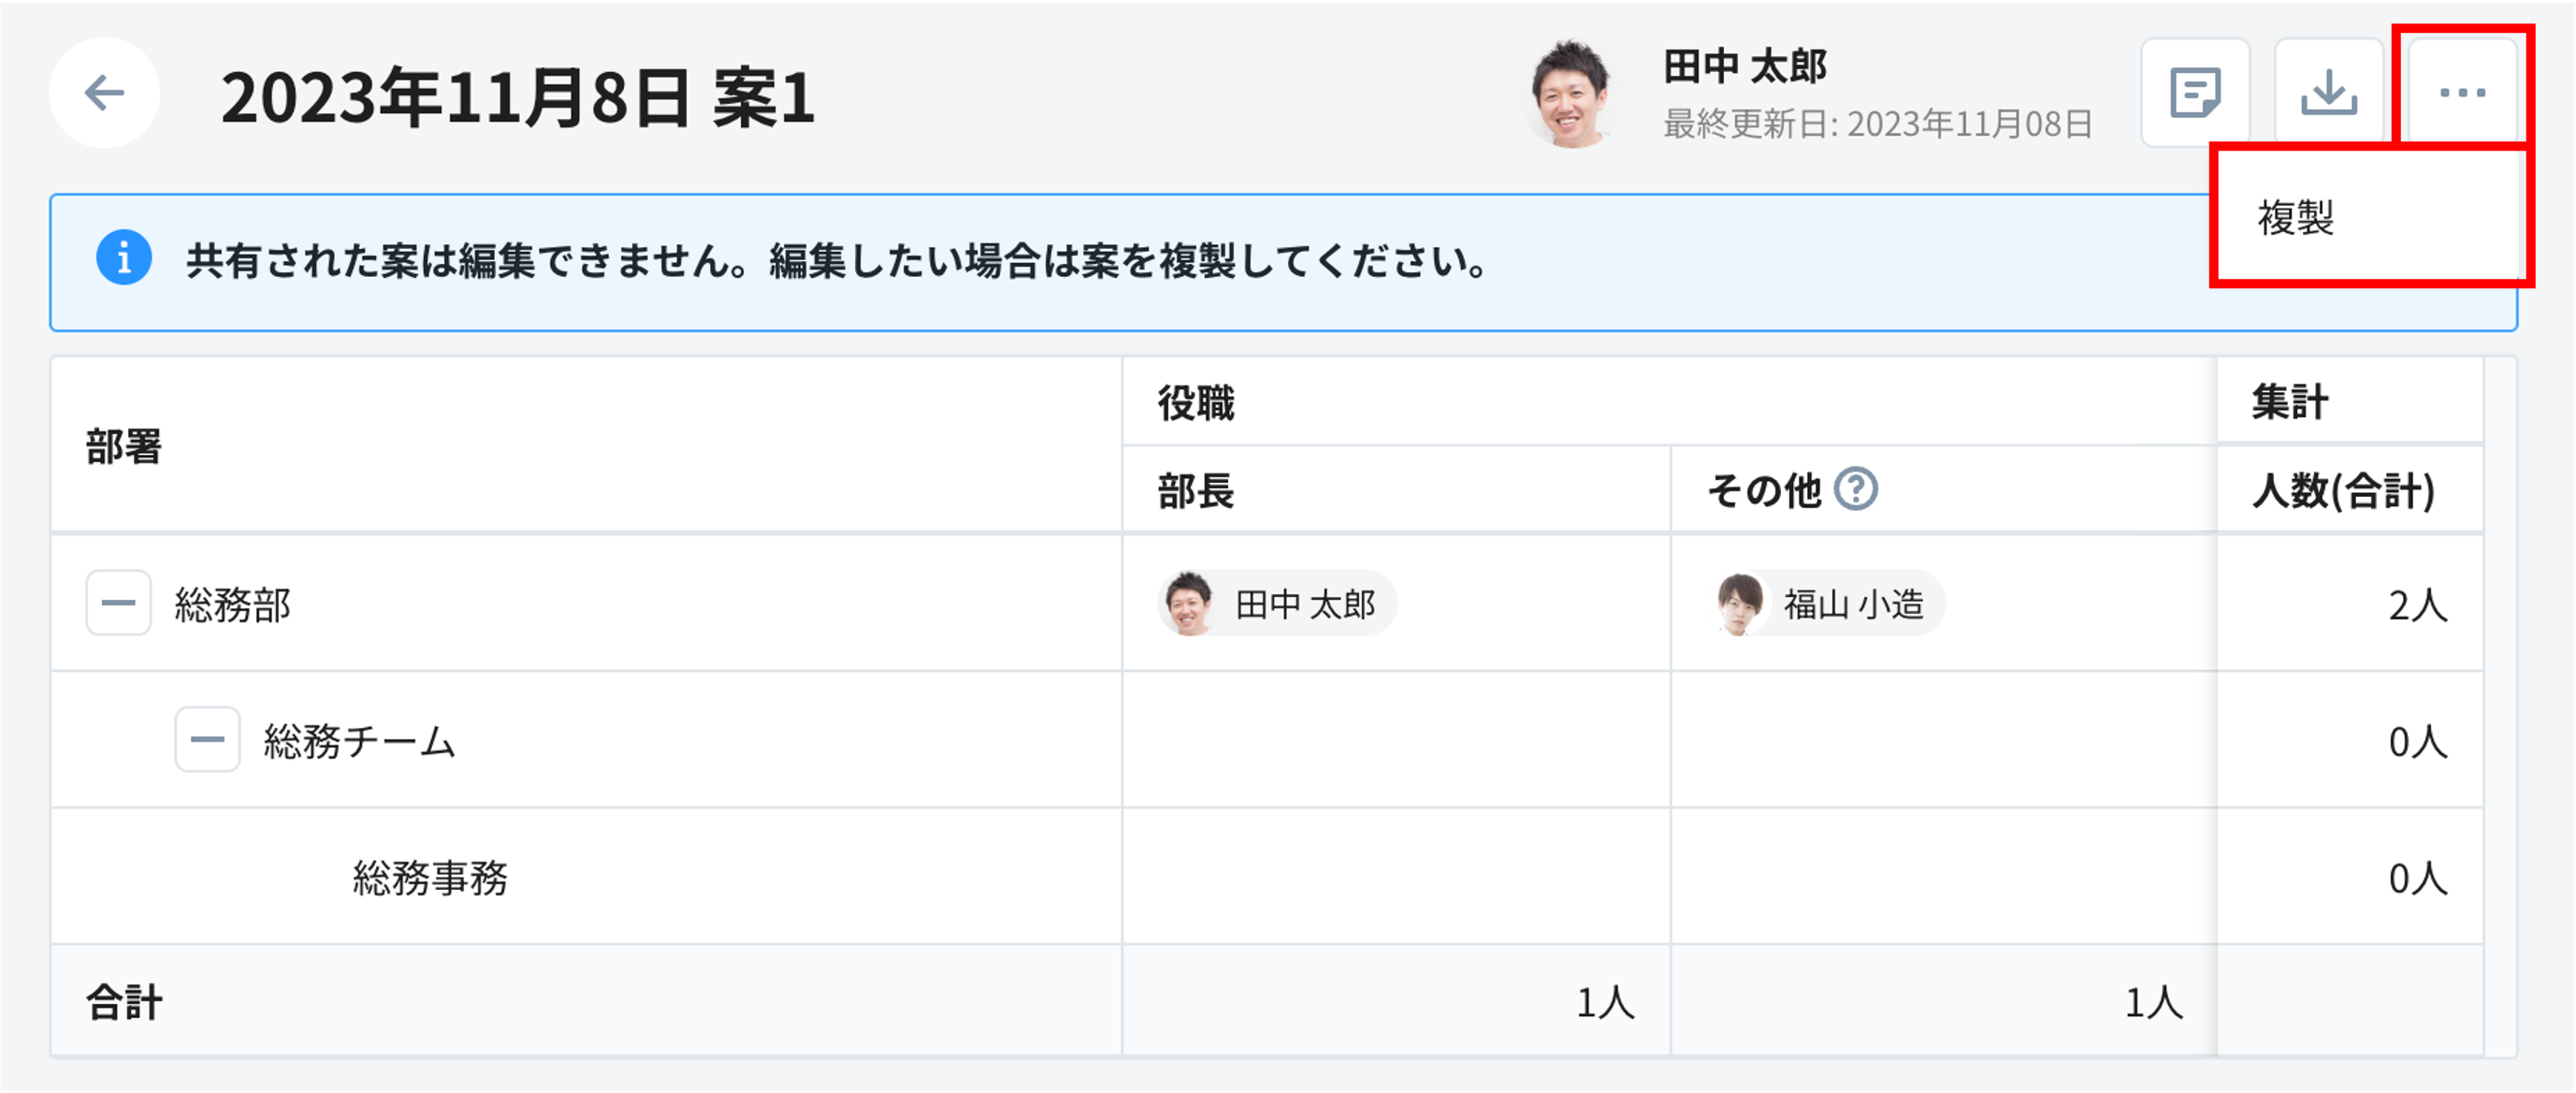Click the info icon in the blue banner

[x=124, y=259]
